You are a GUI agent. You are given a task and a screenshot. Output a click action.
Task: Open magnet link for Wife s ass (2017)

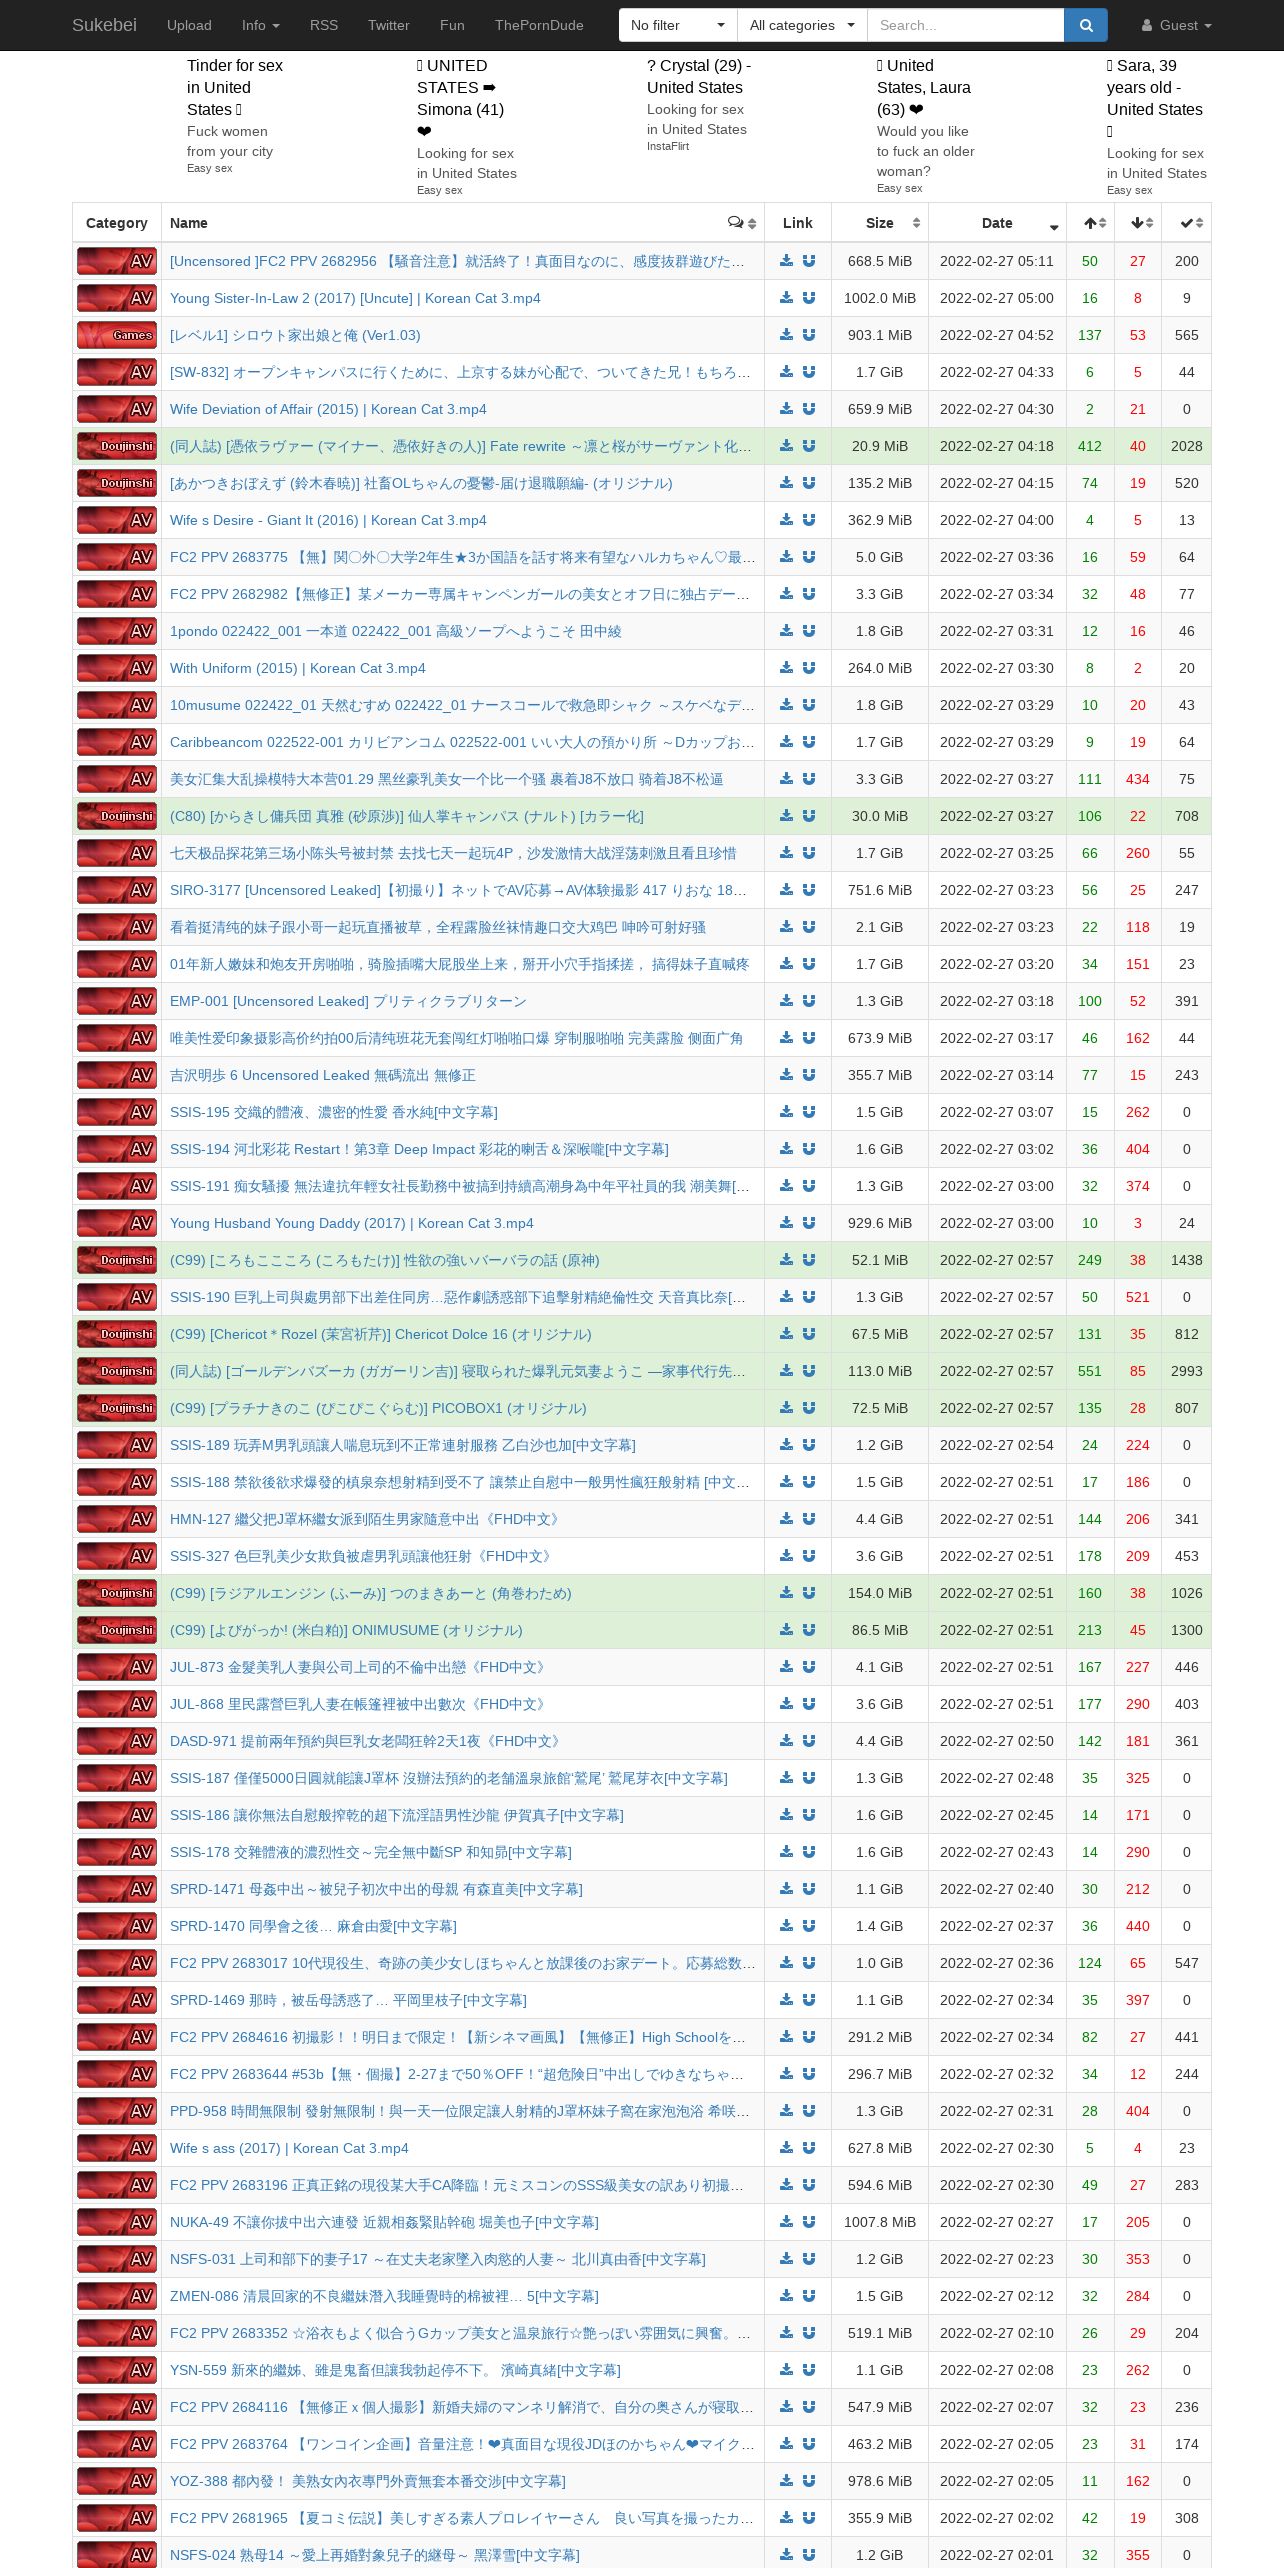[x=809, y=2148]
